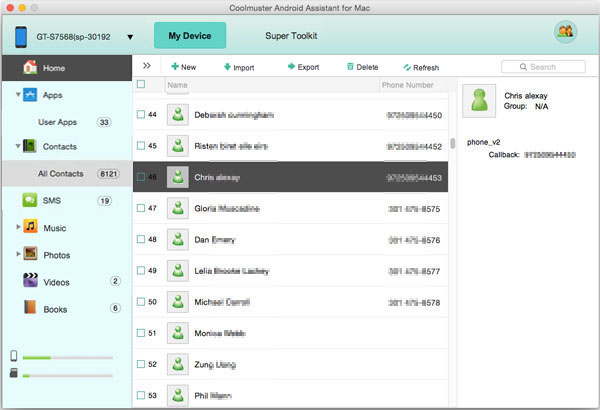
Task: Collapse the Apps tree section
Action: 19,95
